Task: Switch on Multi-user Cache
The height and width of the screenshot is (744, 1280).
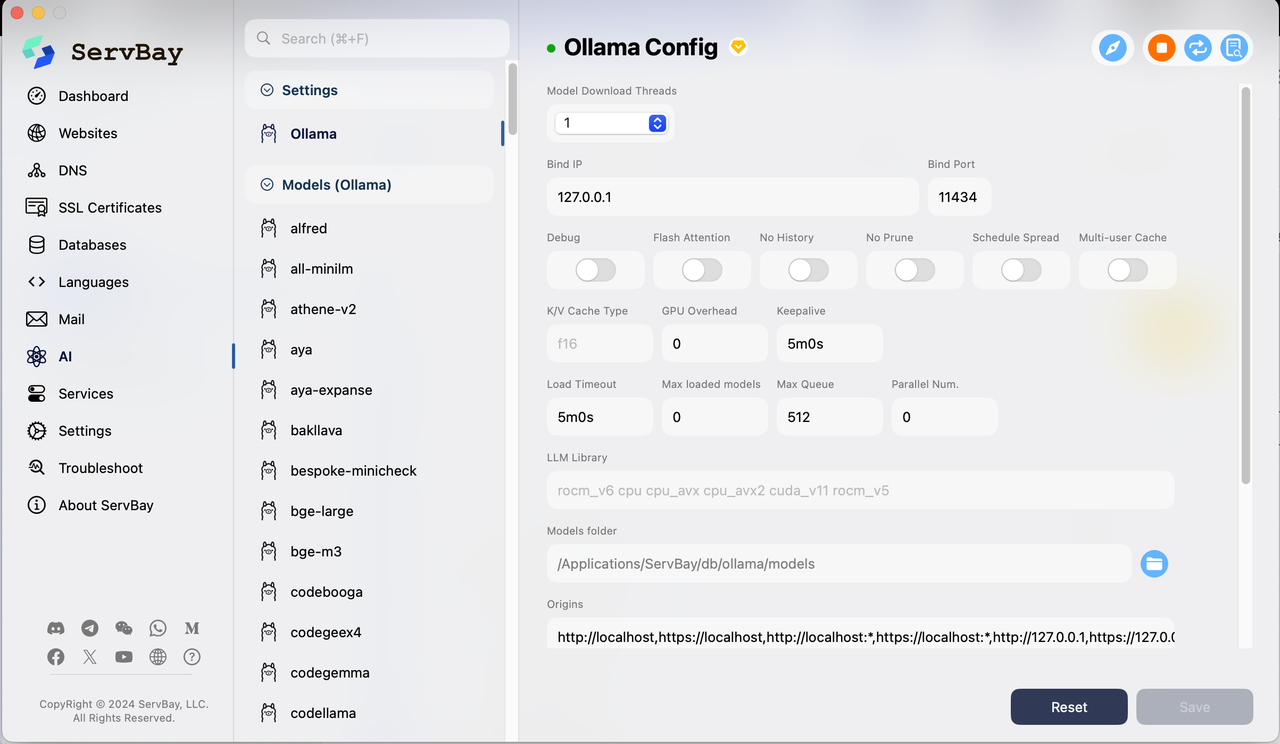Action: coord(1127,270)
